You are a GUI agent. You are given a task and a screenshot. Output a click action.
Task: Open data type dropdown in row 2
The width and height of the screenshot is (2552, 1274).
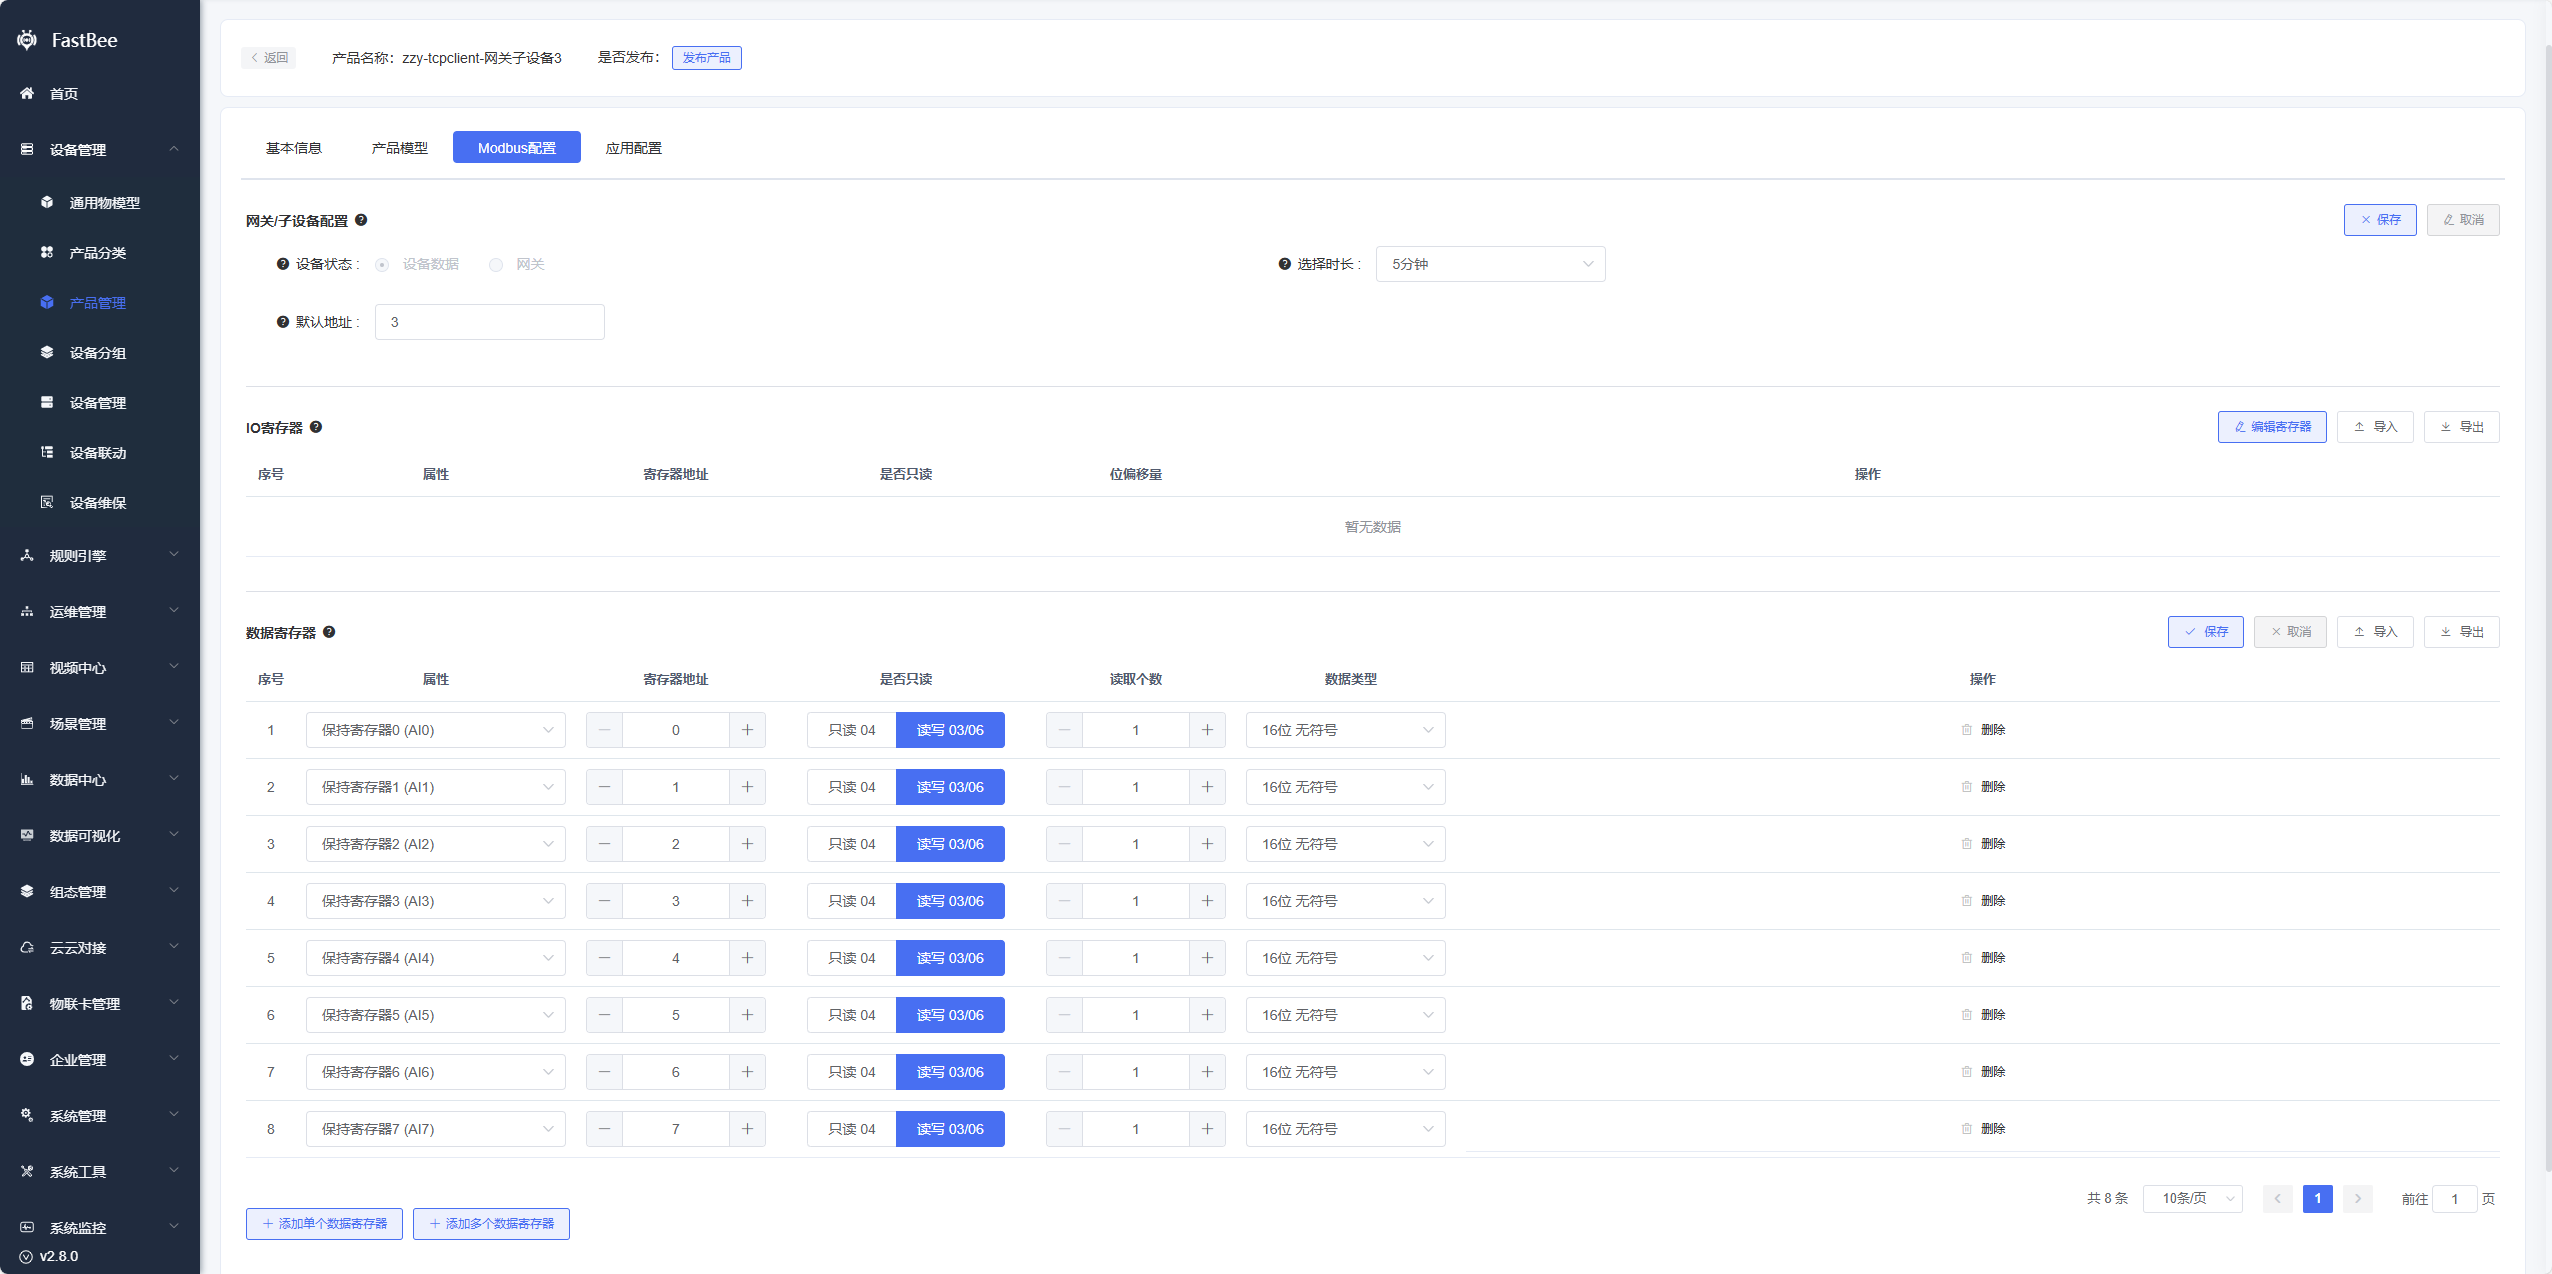(1345, 787)
